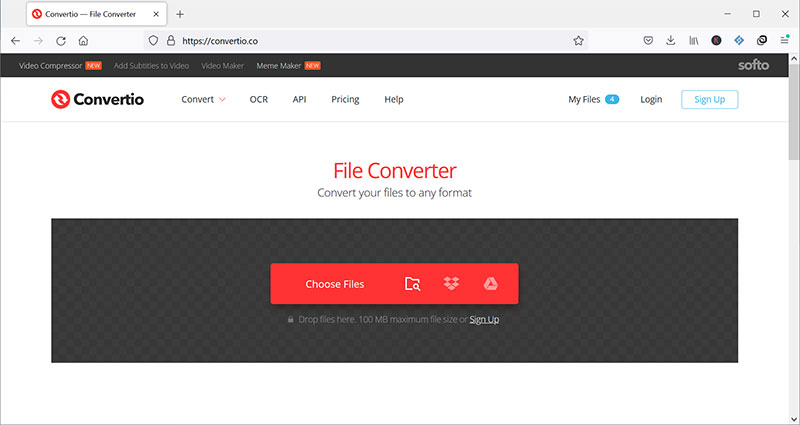This screenshot has height=425, width=800.
Task: Maximize the browser window
Action: click(x=756, y=14)
